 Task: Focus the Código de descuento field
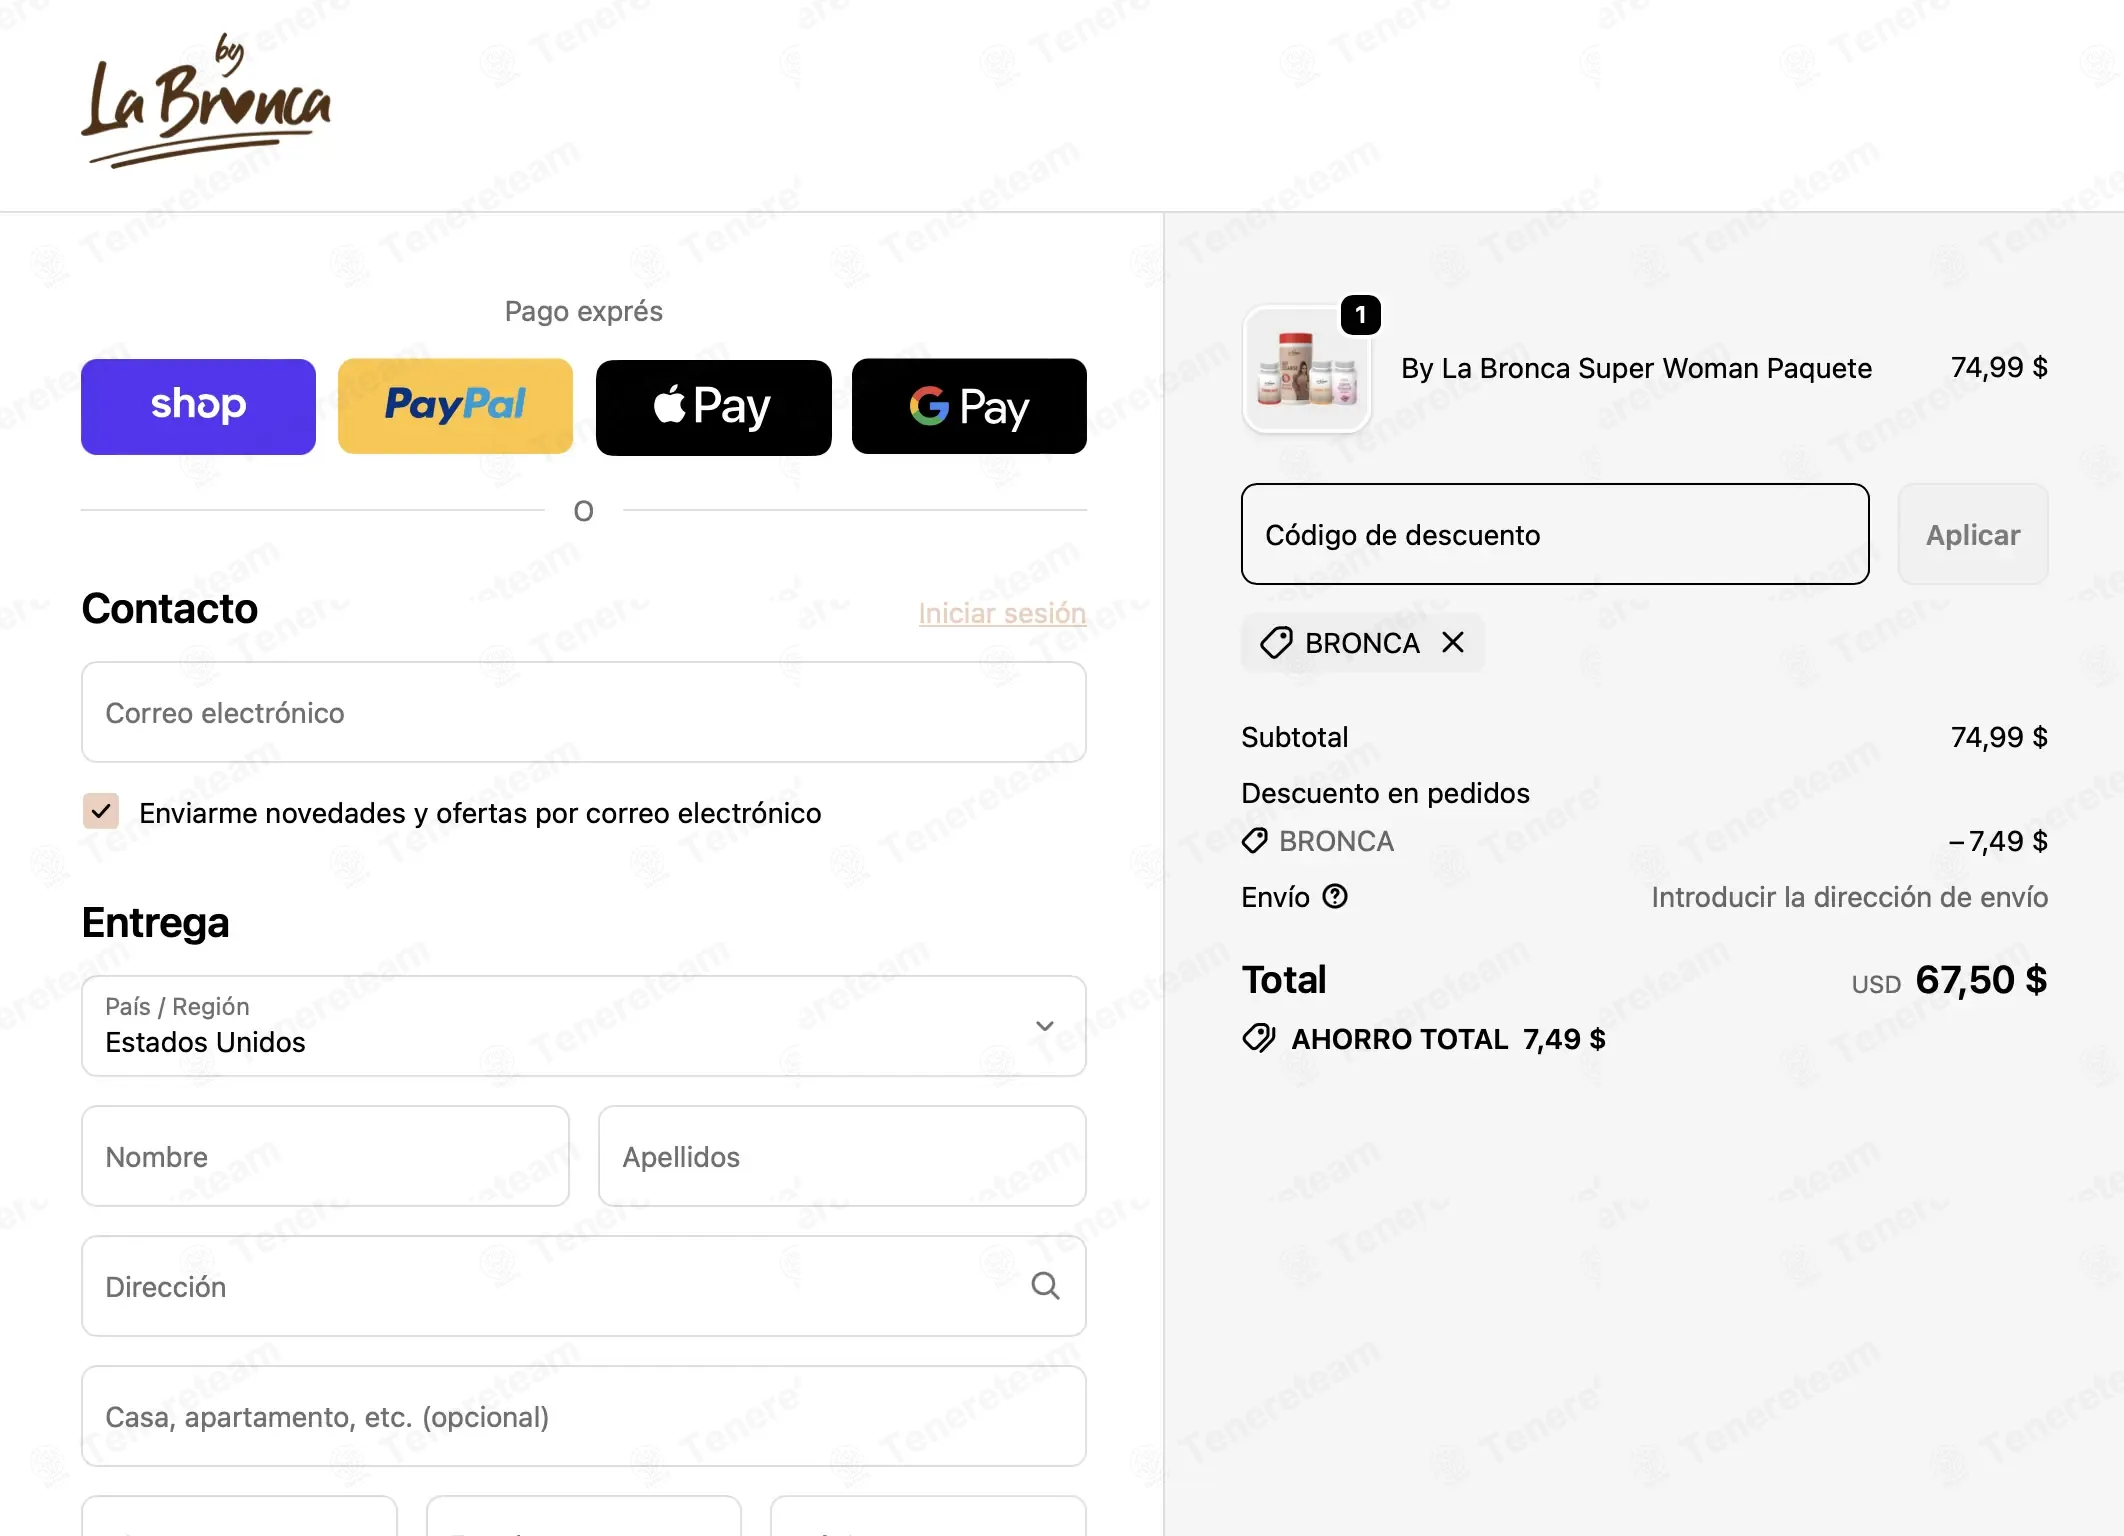pyautogui.click(x=1555, y=534)
